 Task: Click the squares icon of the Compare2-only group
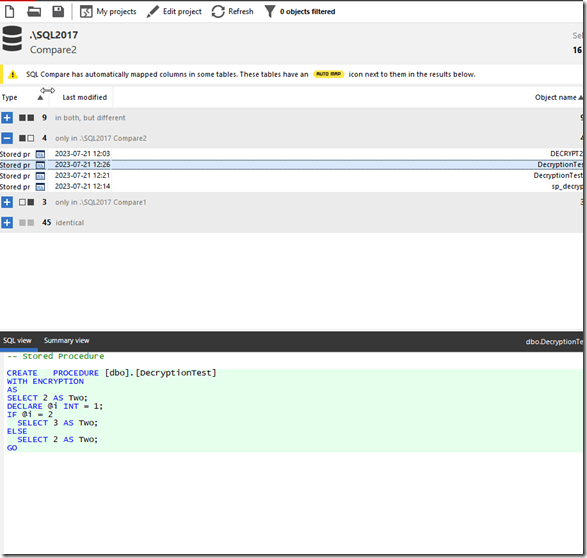coord(27,138)
